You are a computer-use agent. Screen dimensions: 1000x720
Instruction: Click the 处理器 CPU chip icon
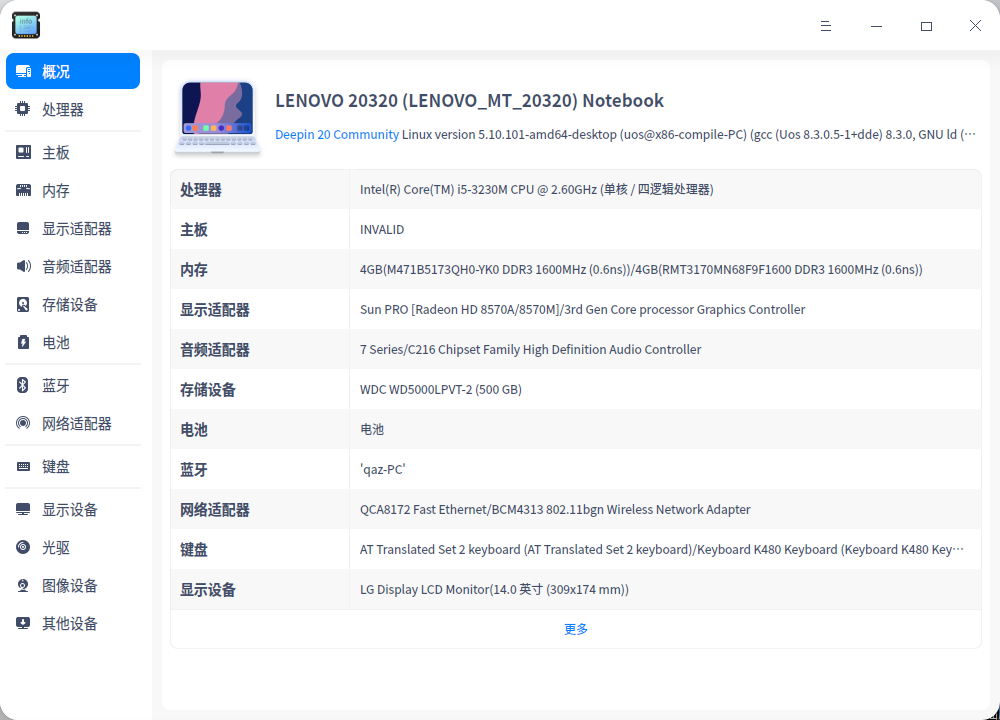(x=23, y=109)
